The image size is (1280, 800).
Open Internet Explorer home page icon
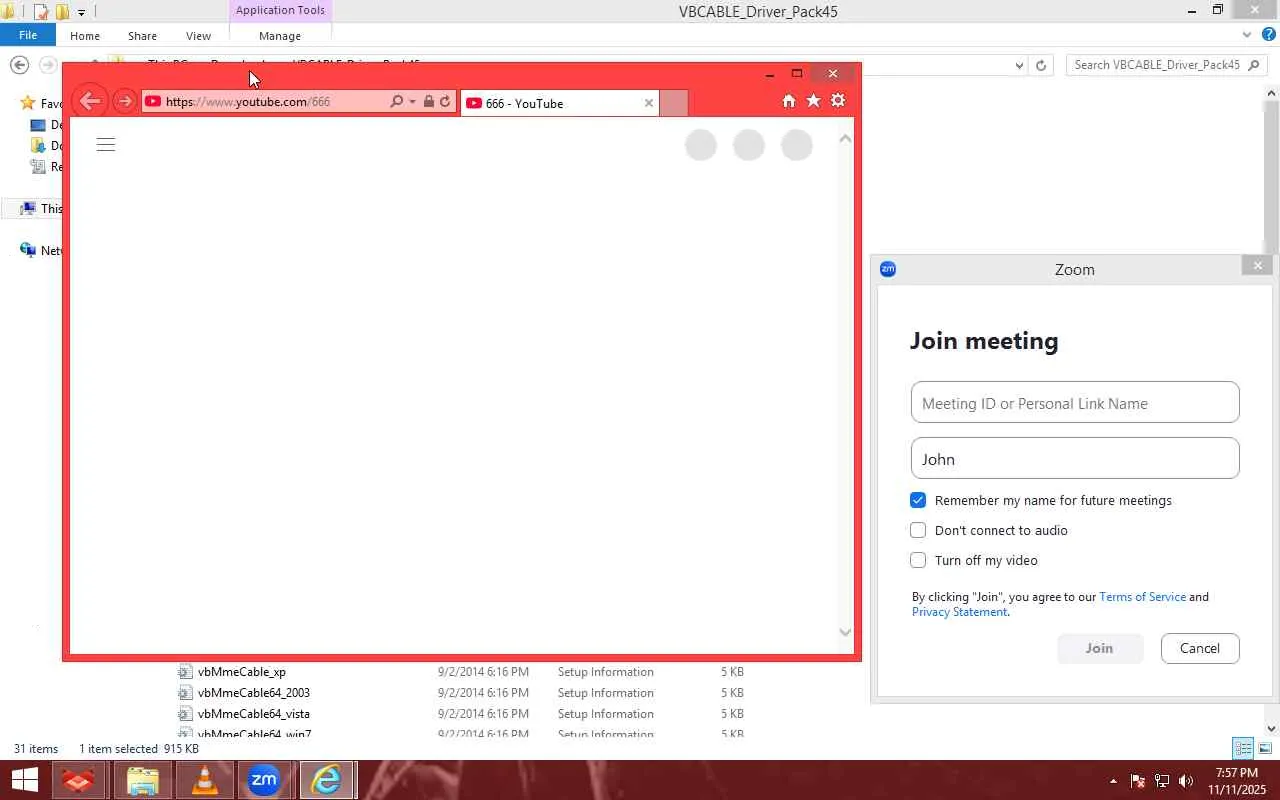[789, 101]
